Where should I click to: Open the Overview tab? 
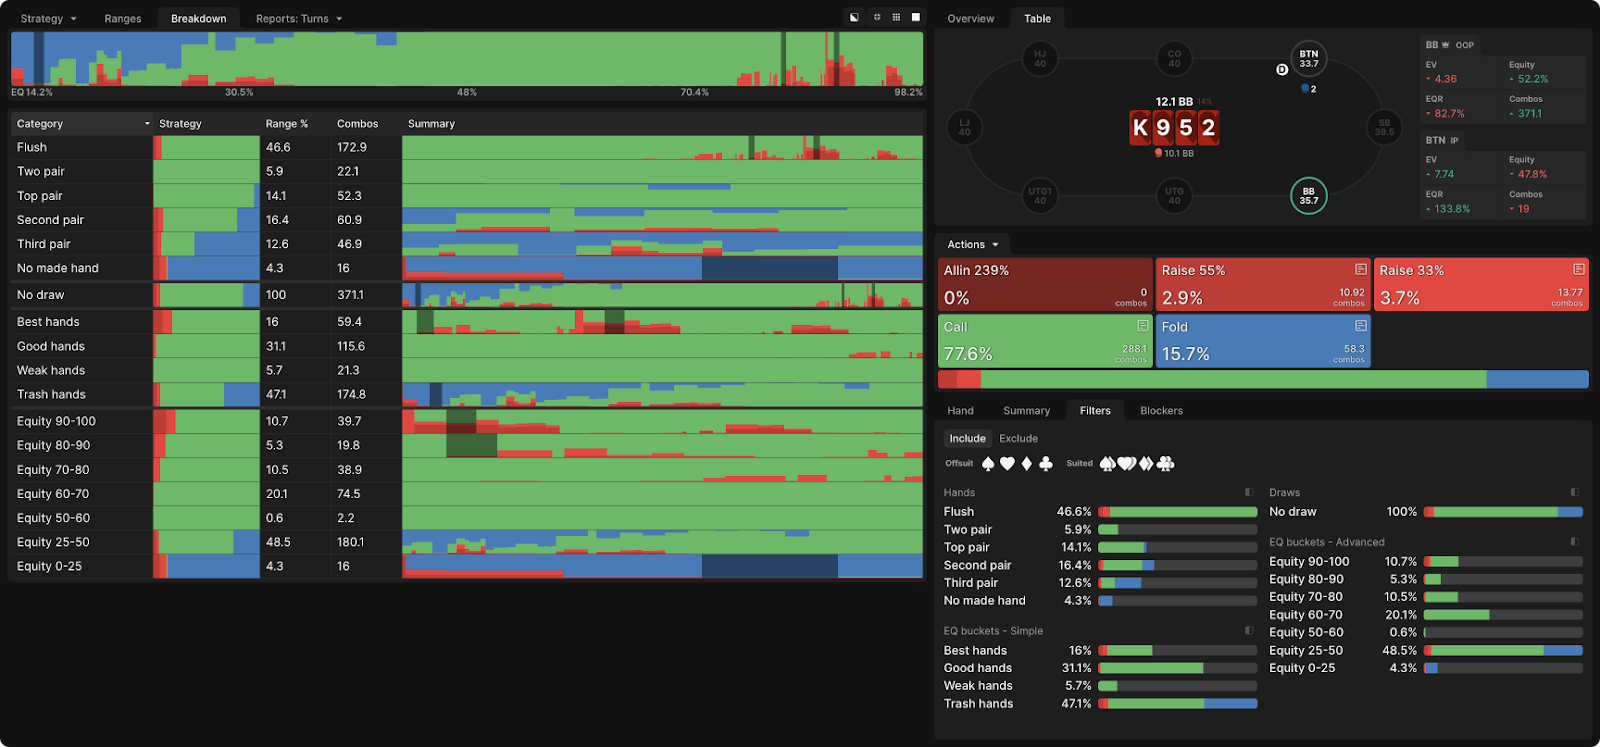coord(971,18)
